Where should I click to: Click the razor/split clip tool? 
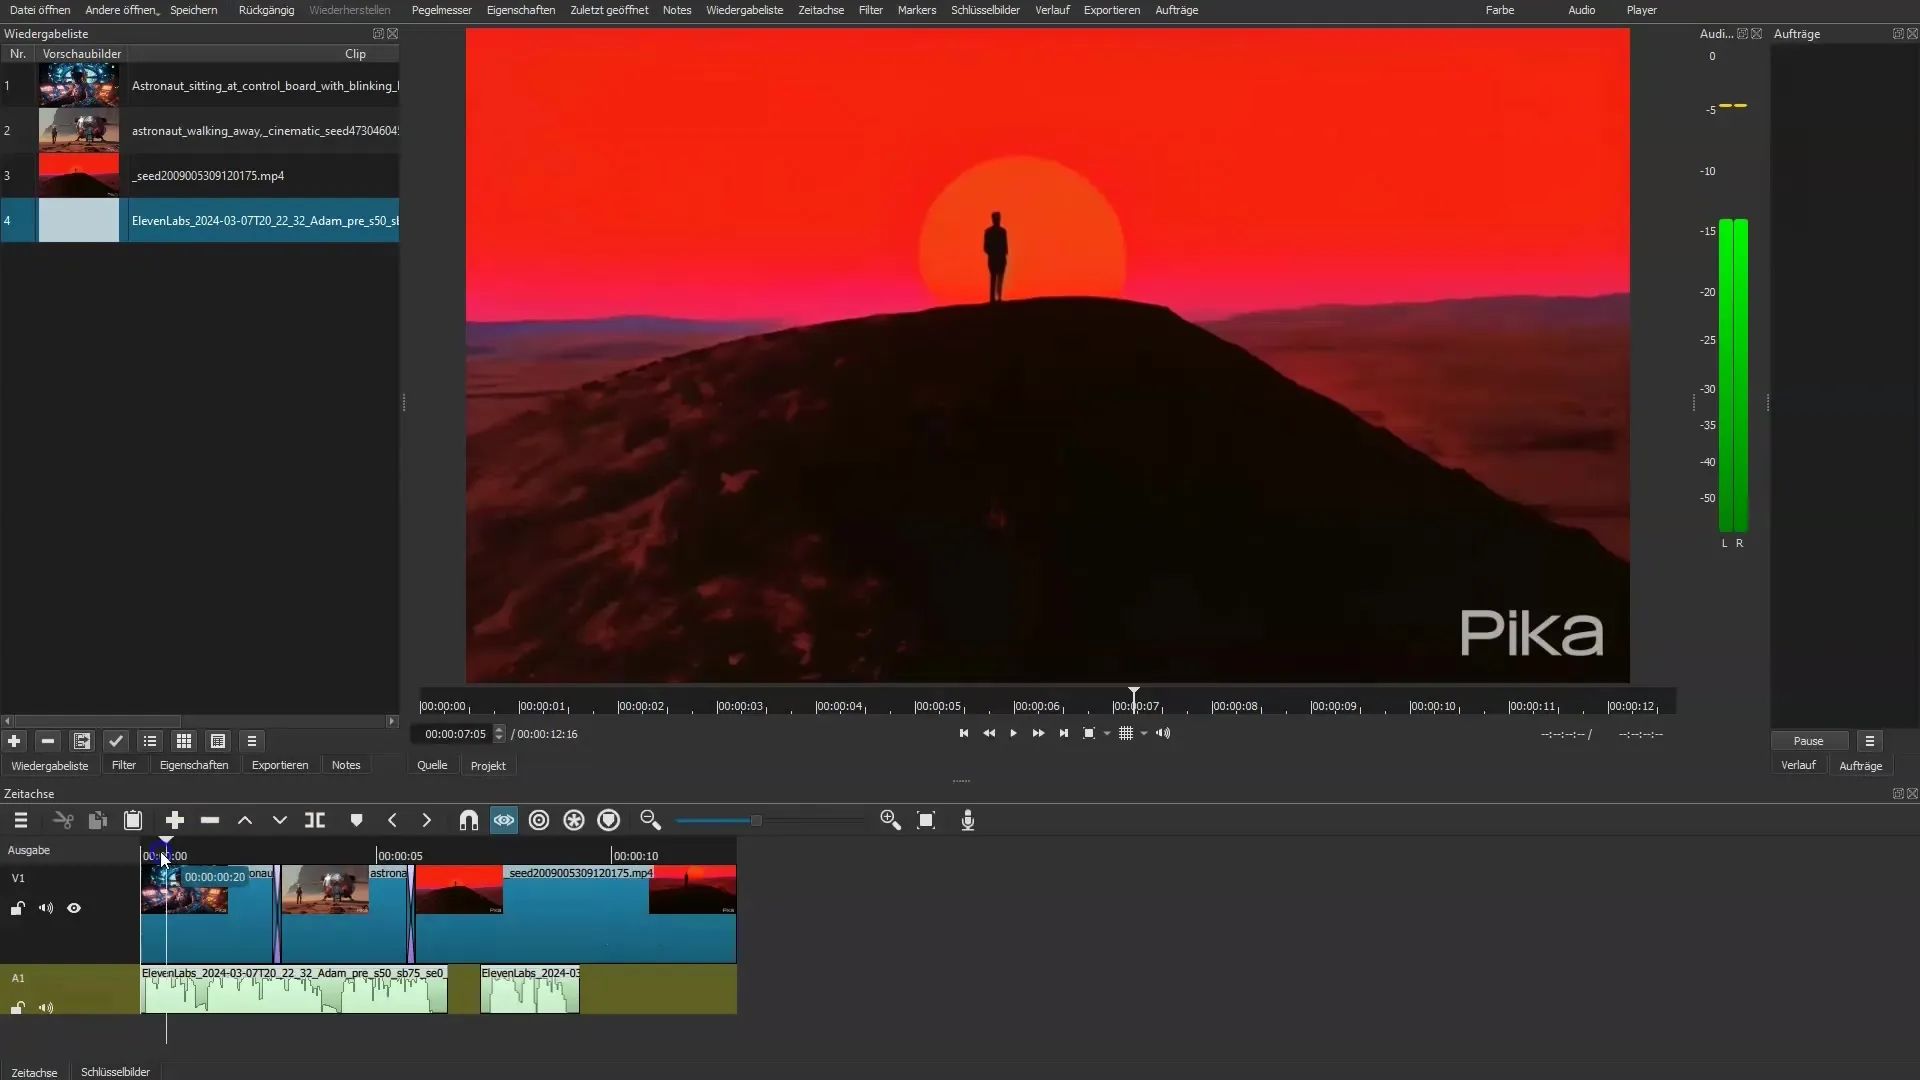(314, 819)
